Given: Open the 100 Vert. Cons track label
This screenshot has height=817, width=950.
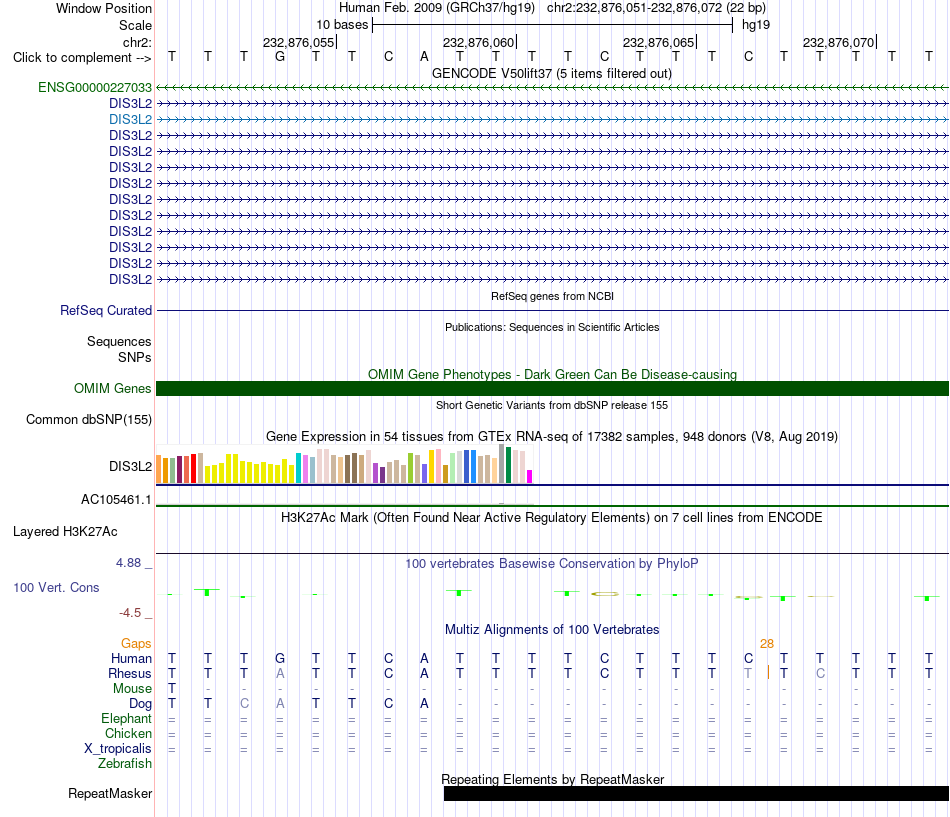Looking at the screenshot, I should [56, 587].
